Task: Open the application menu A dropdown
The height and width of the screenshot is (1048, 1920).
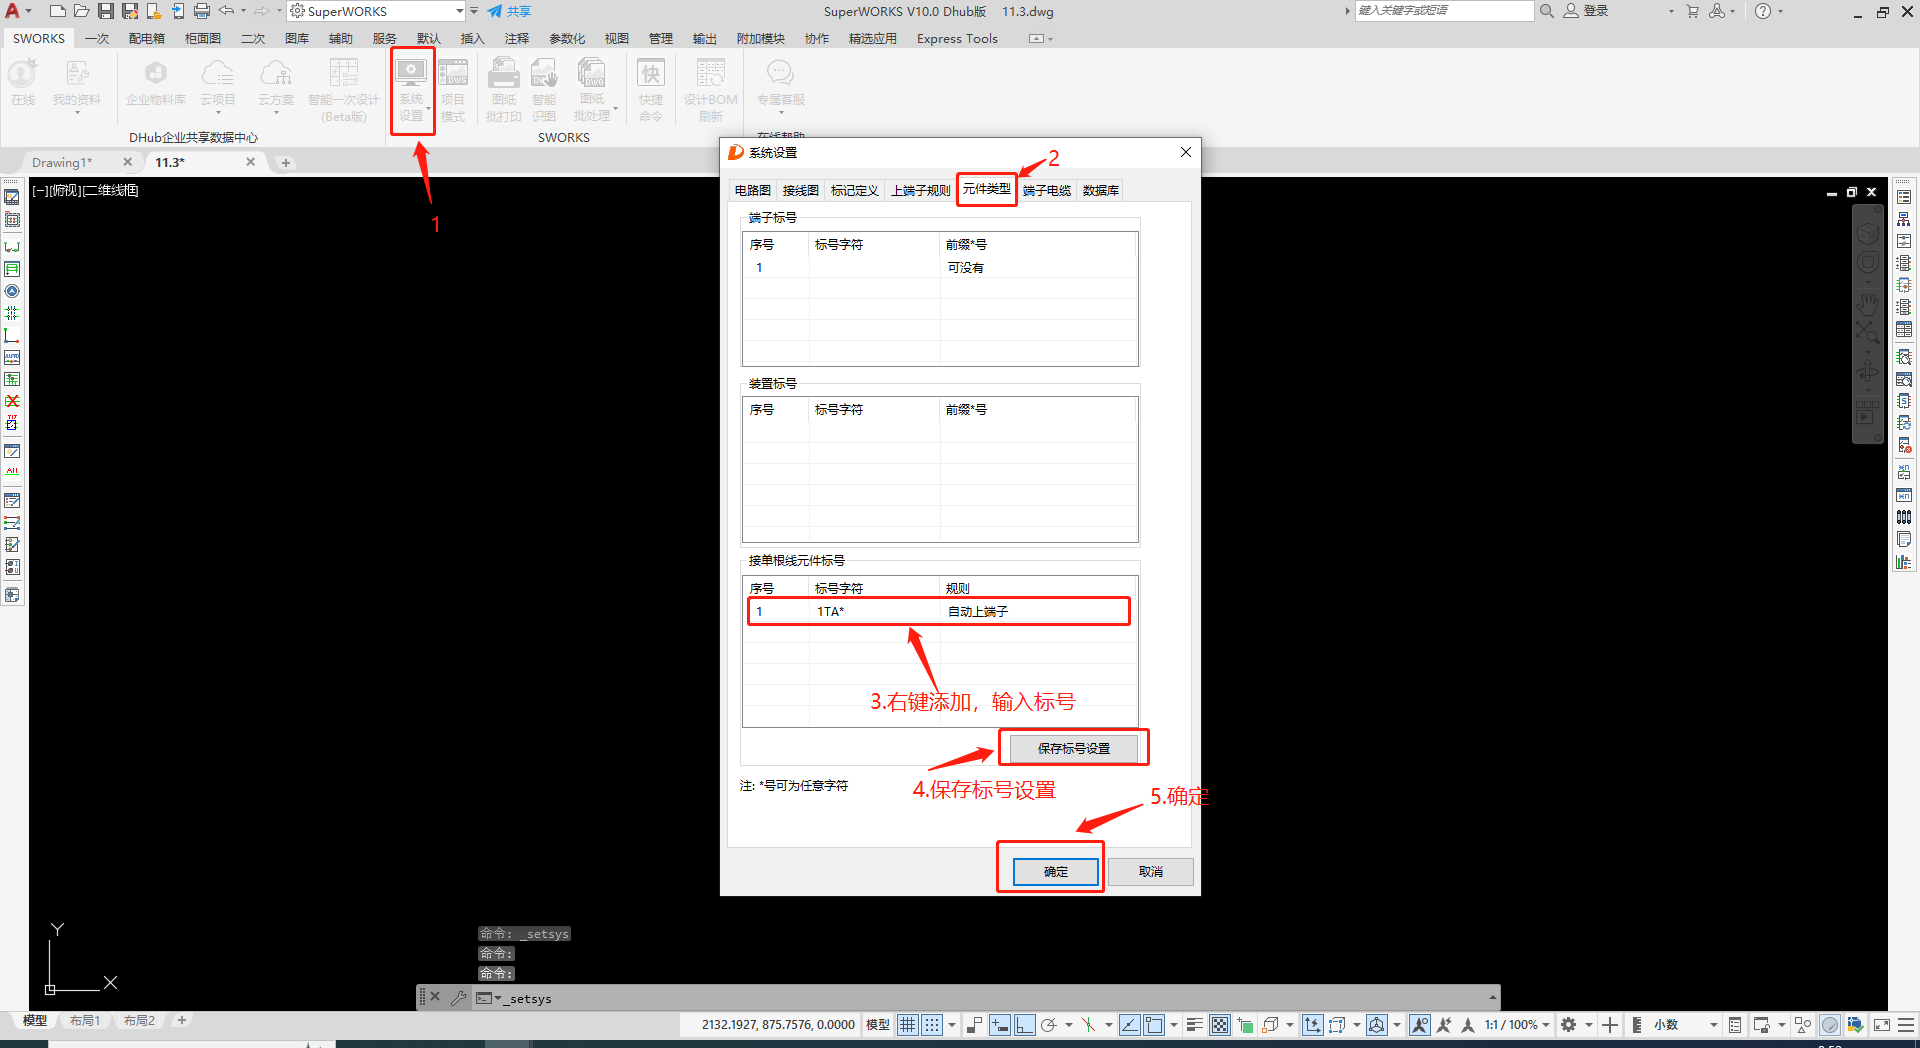Action: click(x=17, y=11)
